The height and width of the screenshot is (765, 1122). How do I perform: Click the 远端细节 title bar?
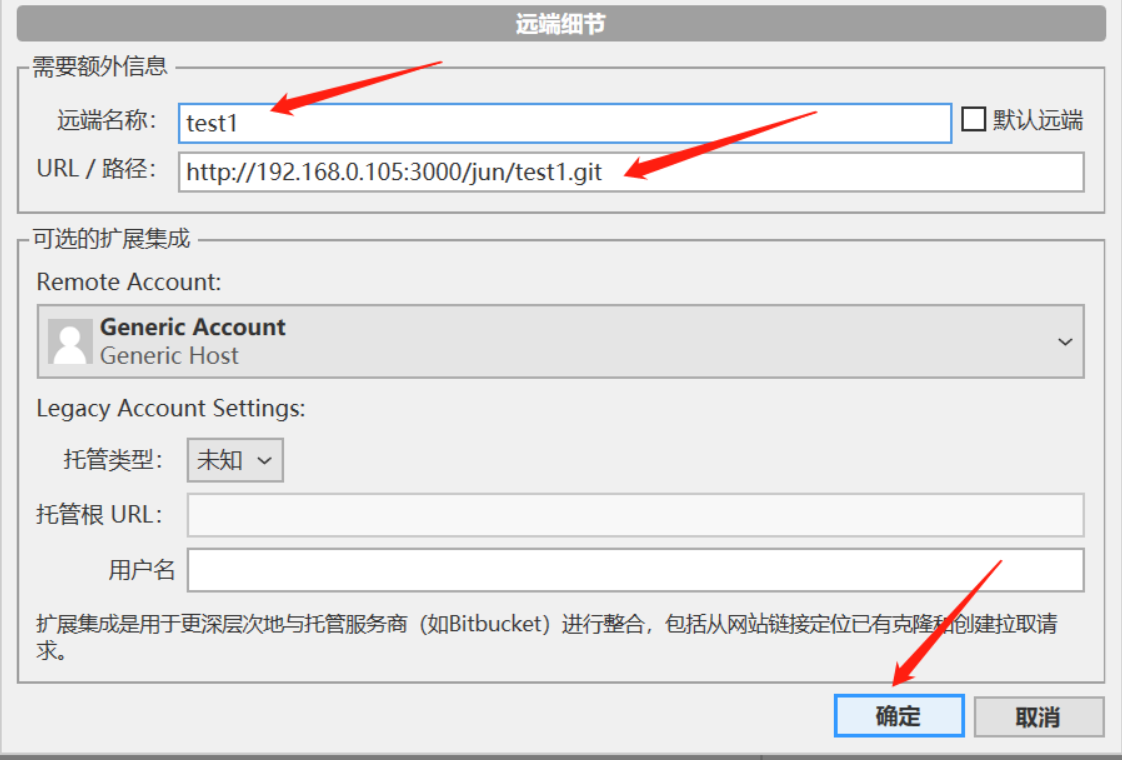tap(561, 24)
